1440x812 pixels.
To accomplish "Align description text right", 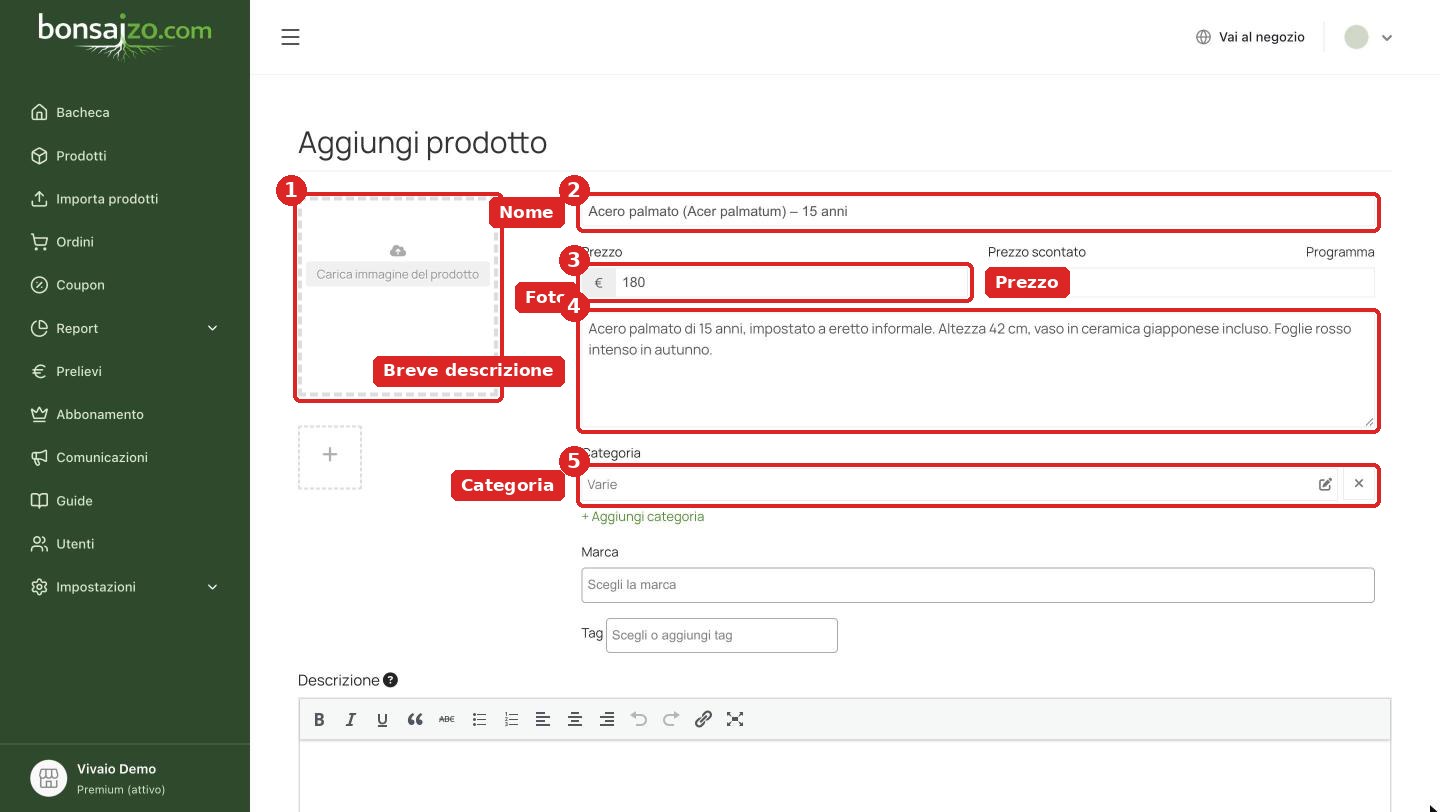I will pos(607,719).
